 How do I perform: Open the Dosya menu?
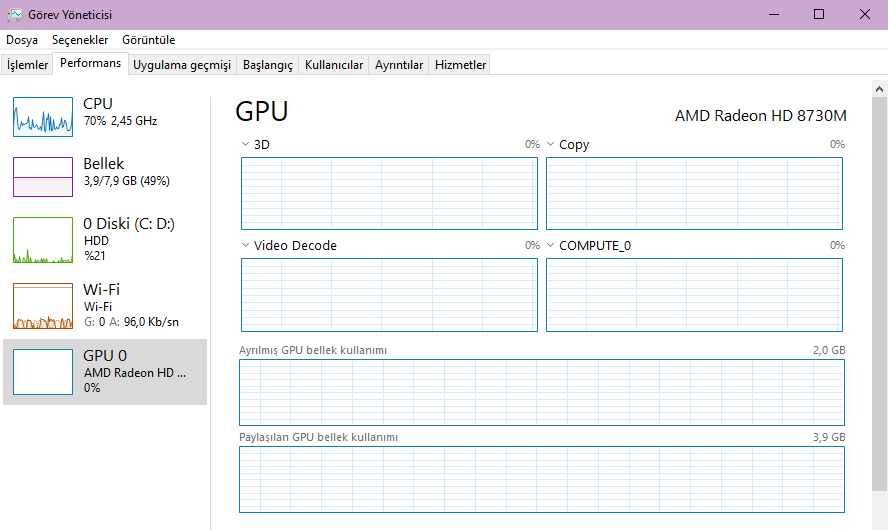22,40
